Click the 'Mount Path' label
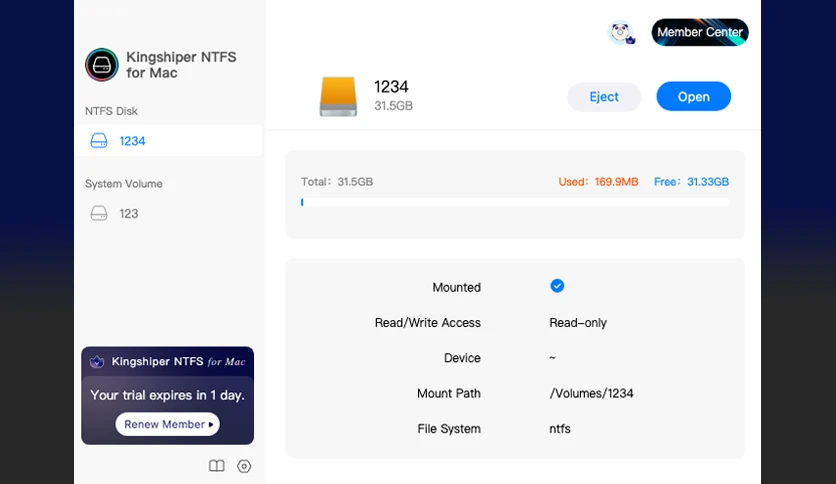 point(449,393)
